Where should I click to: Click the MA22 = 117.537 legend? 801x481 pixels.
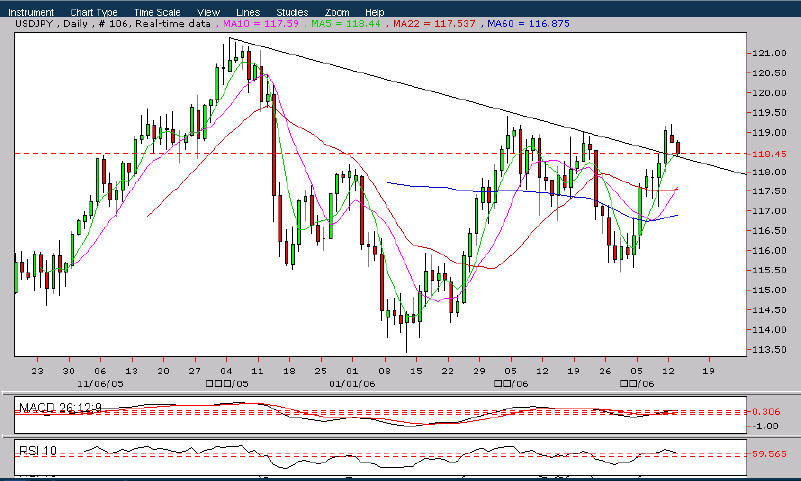point(434,23)
